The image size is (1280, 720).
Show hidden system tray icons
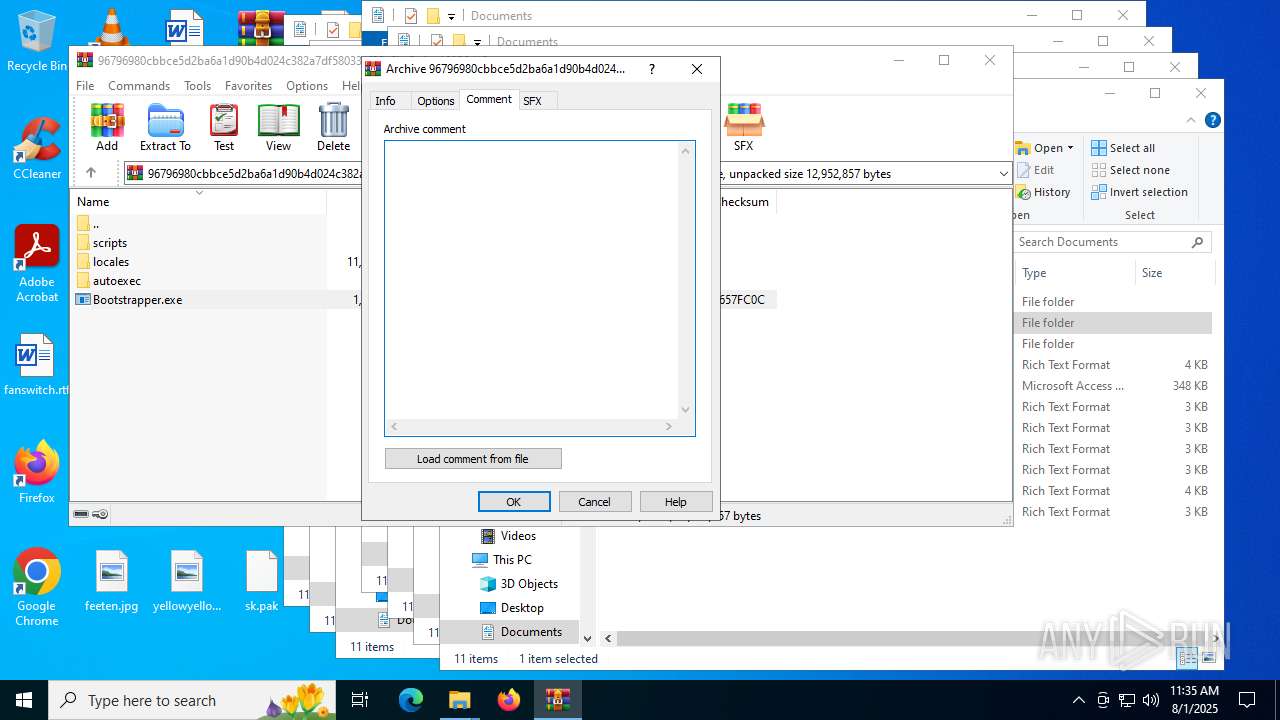[1078, 700]
